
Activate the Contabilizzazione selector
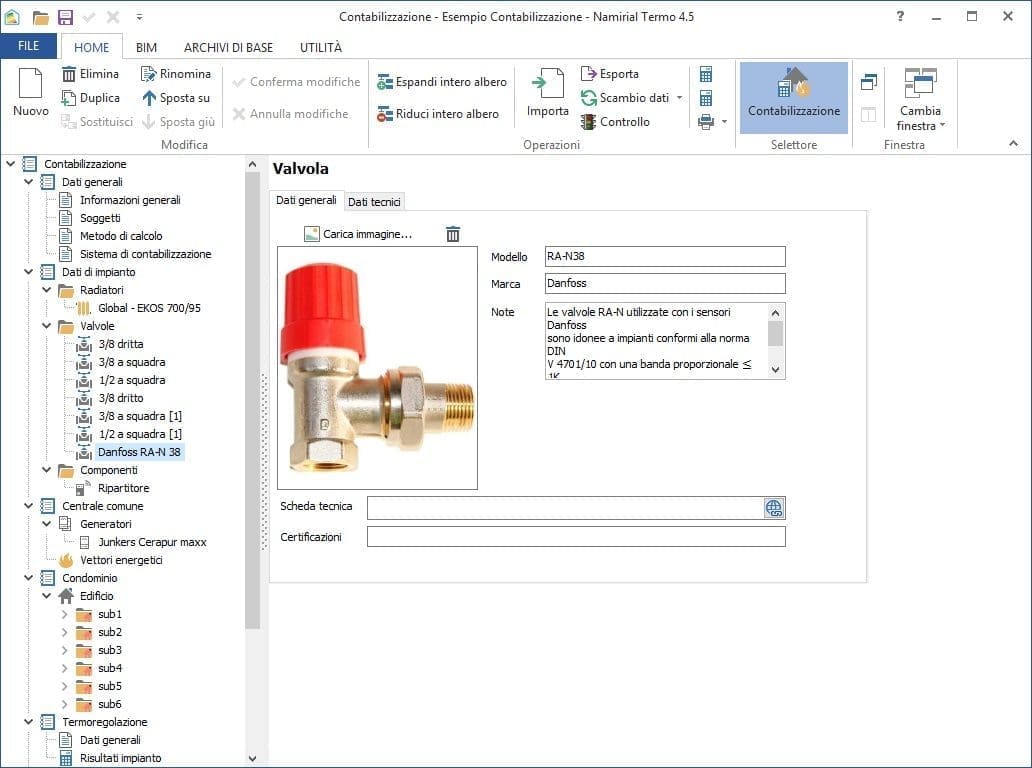pyautogui.click(x=794, y=96)
